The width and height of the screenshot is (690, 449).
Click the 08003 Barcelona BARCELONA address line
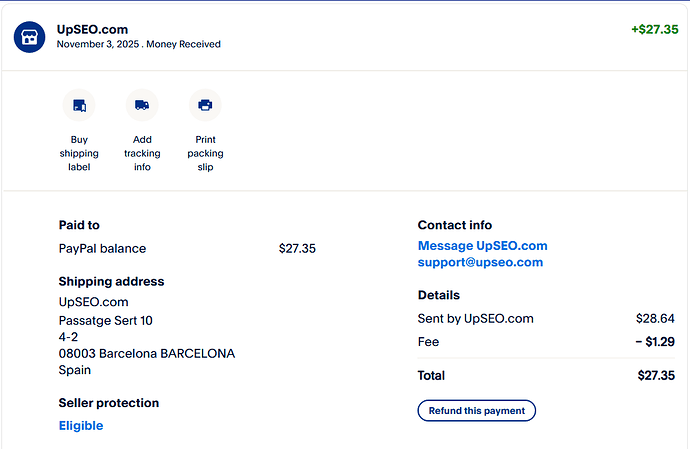tap(147, 354)
